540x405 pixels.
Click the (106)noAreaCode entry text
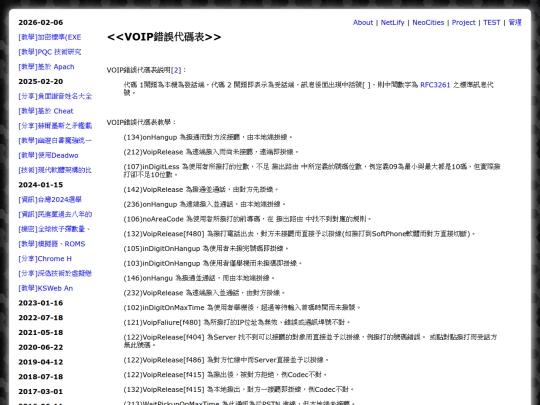(x=247, y=219)
